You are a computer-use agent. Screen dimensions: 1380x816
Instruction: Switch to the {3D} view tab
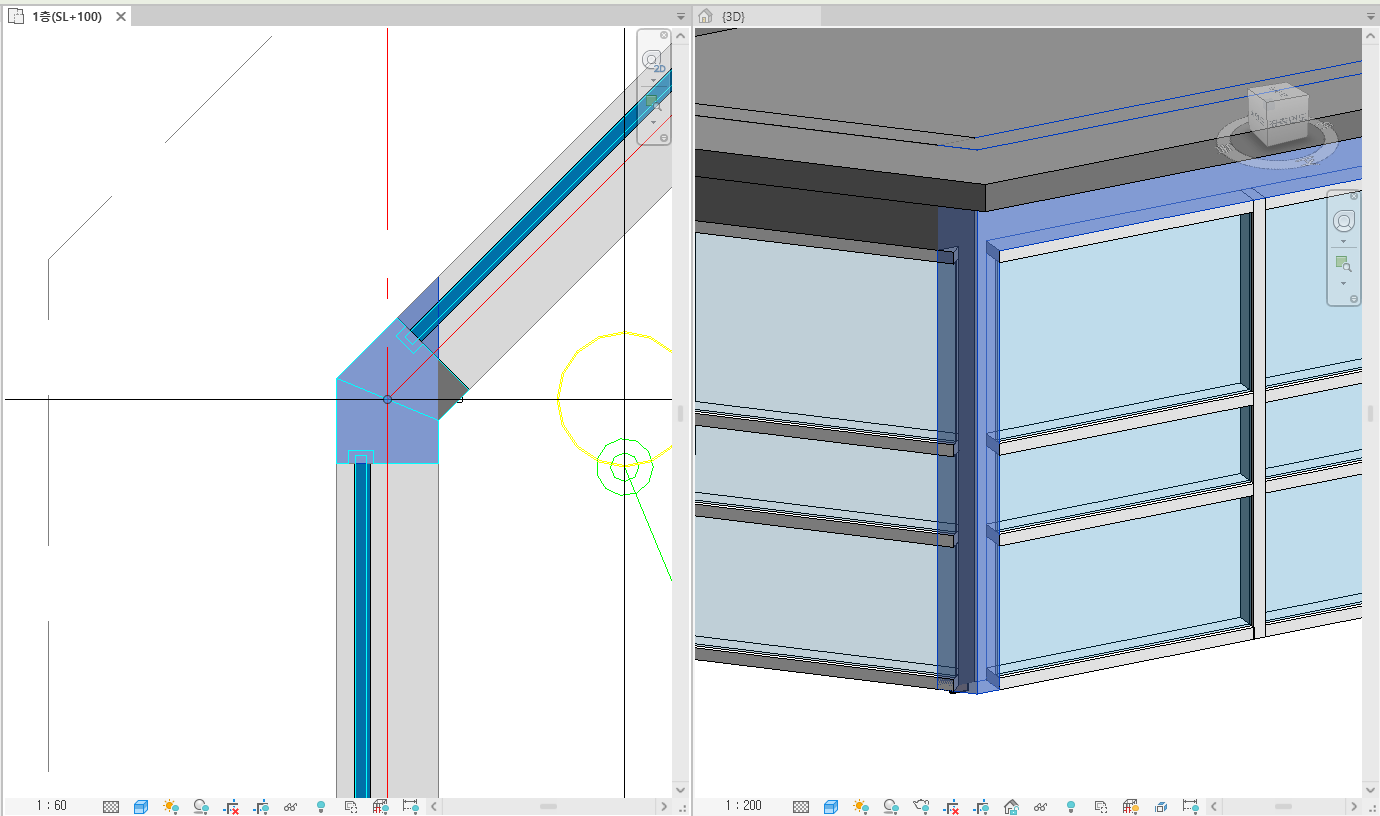pos(733,17)
